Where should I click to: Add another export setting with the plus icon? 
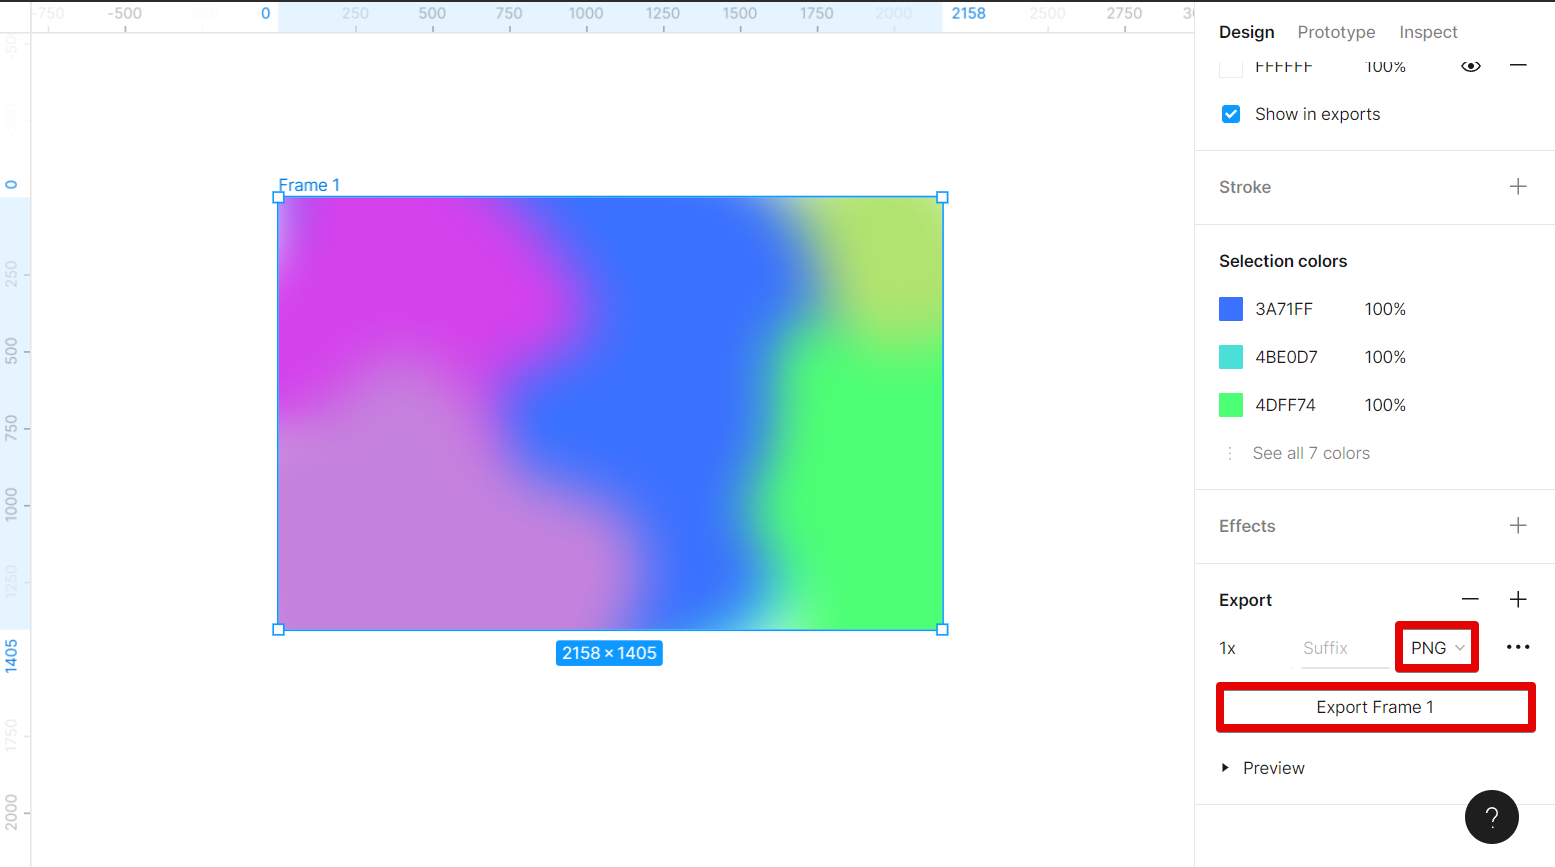(x=1517, y=600)
